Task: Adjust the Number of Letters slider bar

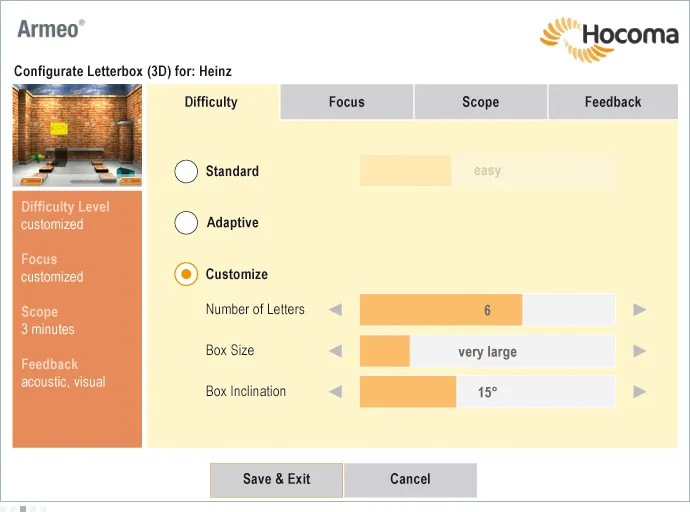Action: click(488, 310)
